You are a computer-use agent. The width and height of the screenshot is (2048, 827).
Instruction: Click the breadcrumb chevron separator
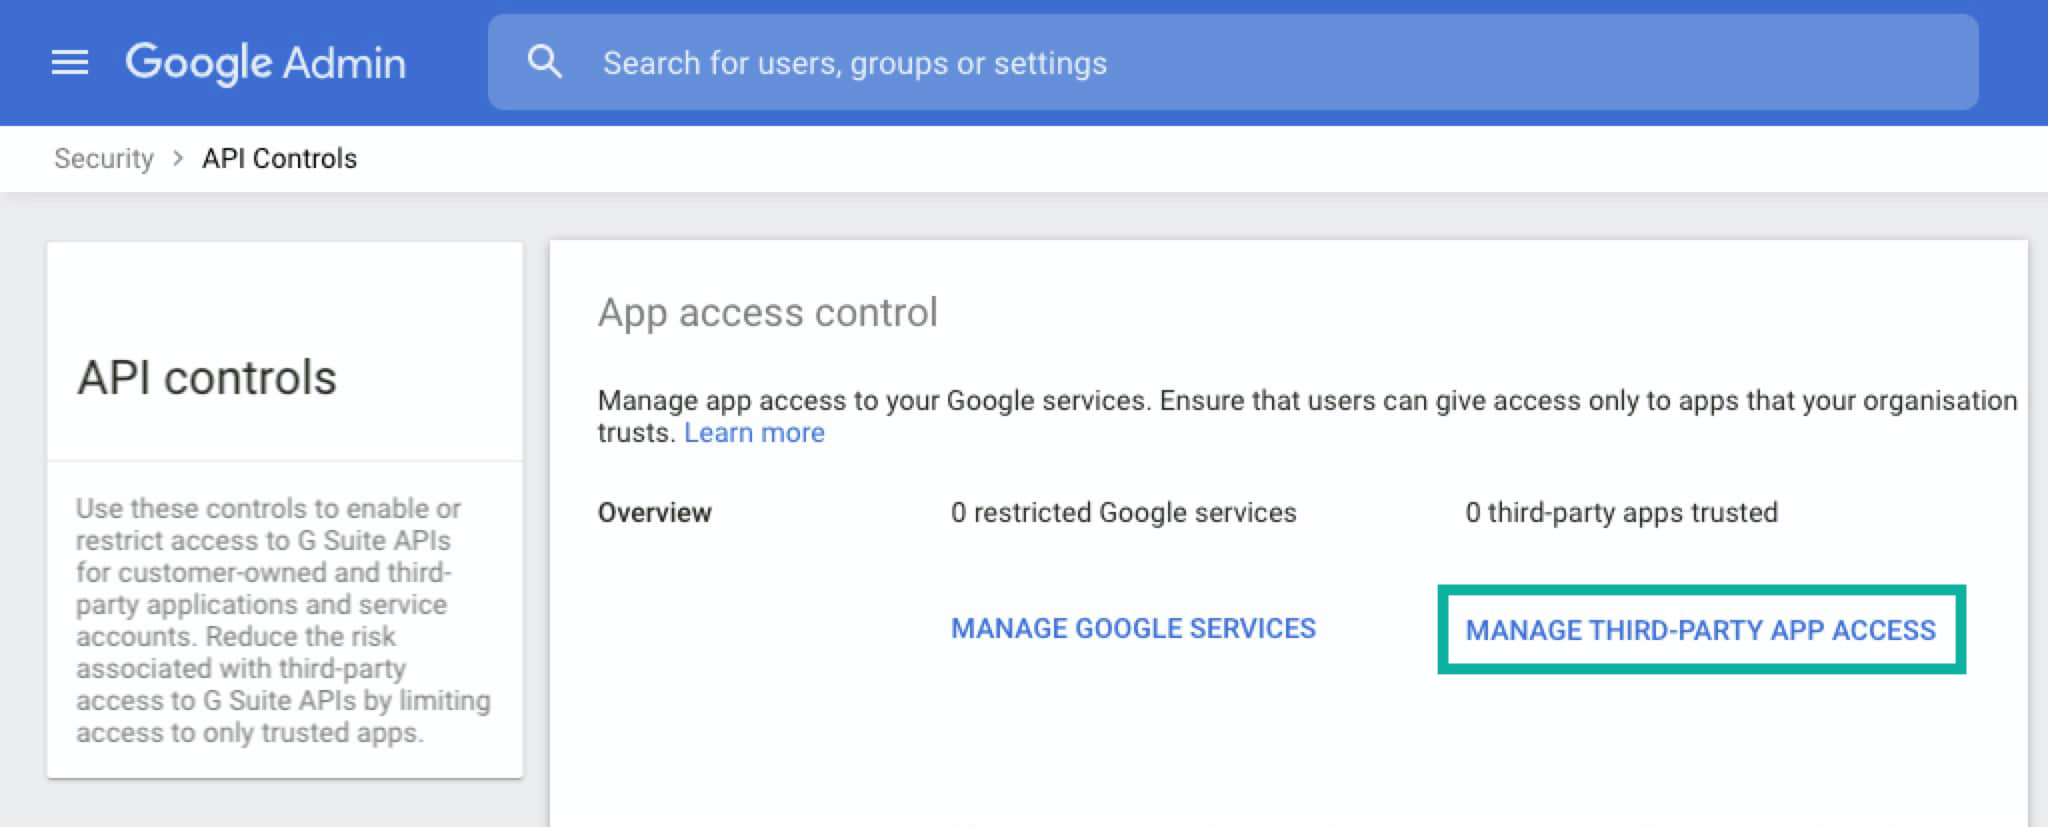[x=178, y=159]
